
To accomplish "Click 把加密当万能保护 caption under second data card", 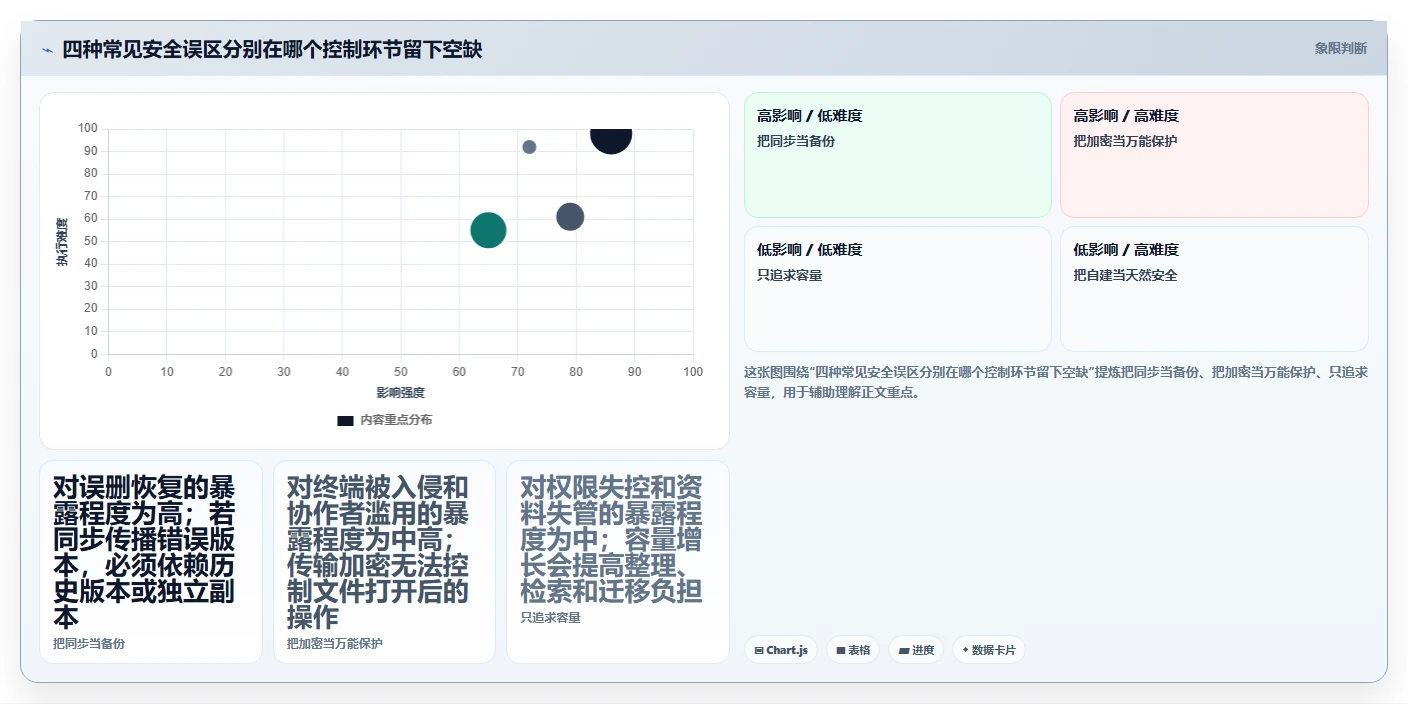I will 335,644.
